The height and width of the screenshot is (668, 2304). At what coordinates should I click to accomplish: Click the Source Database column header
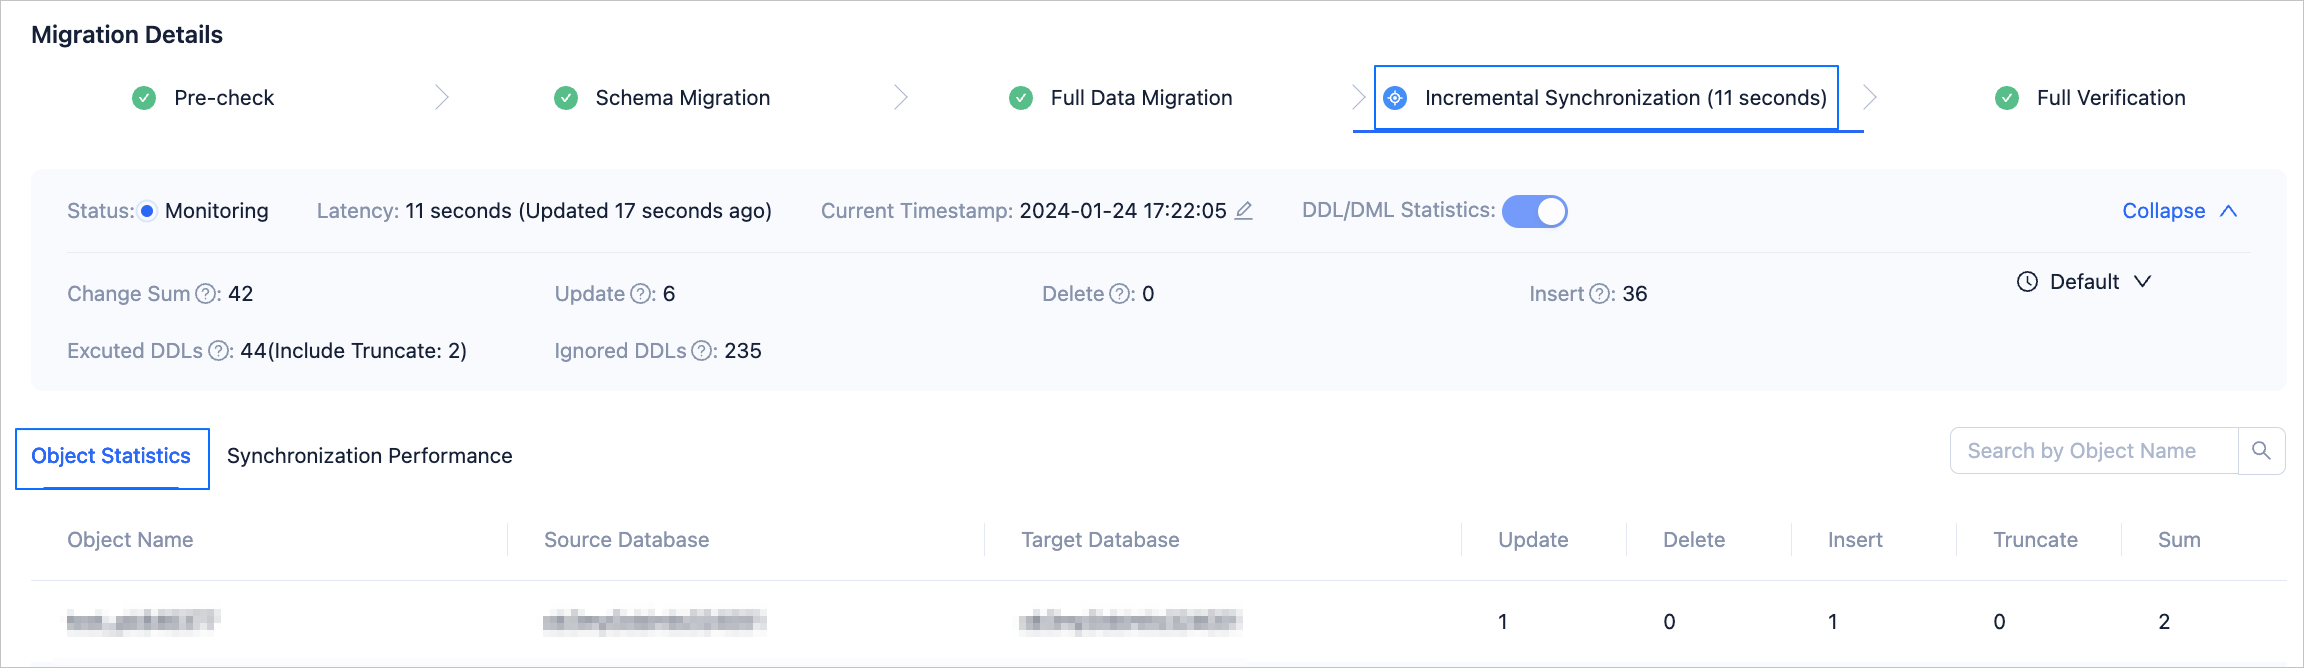(x=627, y=540)
